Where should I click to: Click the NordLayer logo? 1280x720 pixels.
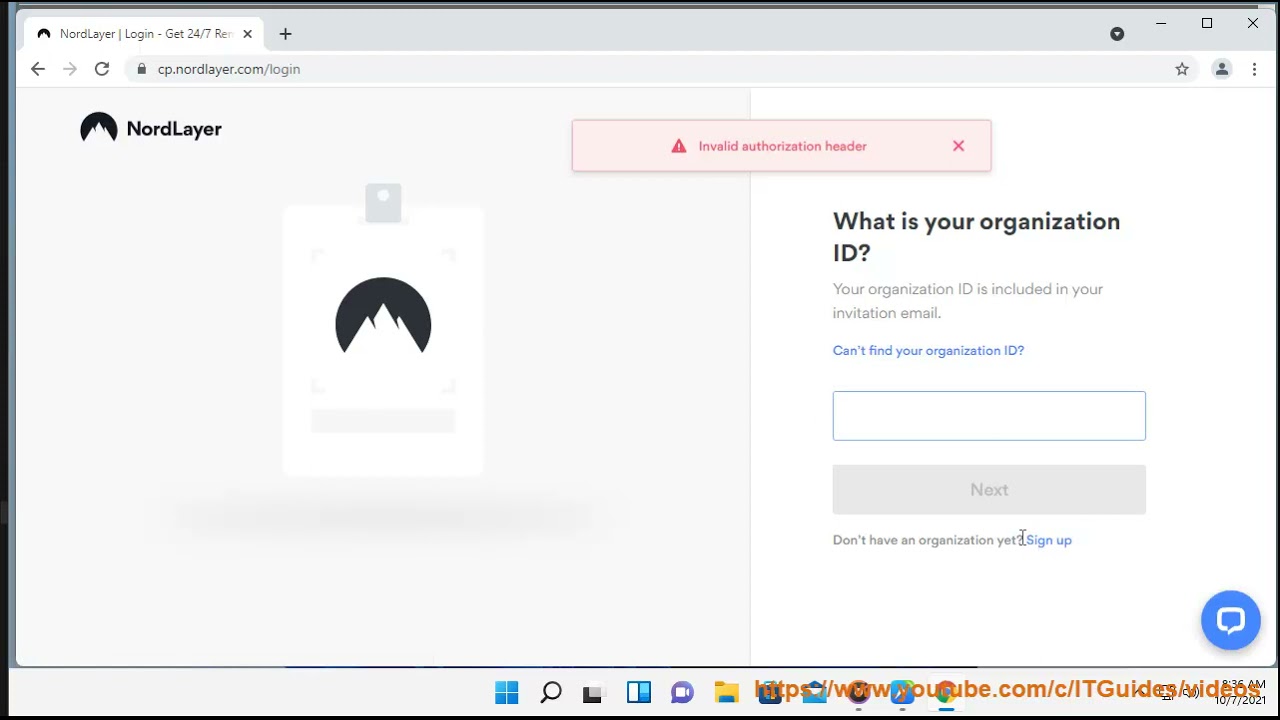pos(151,128)
